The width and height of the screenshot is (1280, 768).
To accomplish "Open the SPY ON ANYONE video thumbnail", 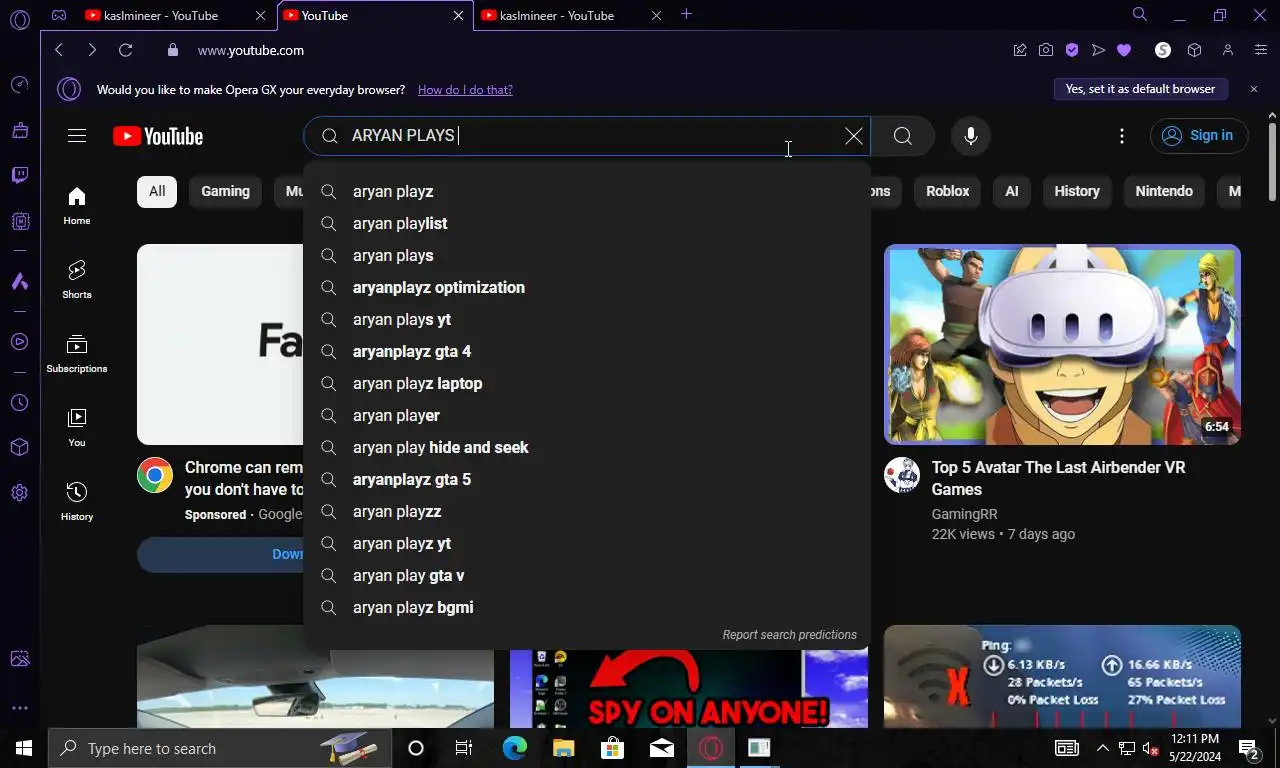I will pos(688,689).
